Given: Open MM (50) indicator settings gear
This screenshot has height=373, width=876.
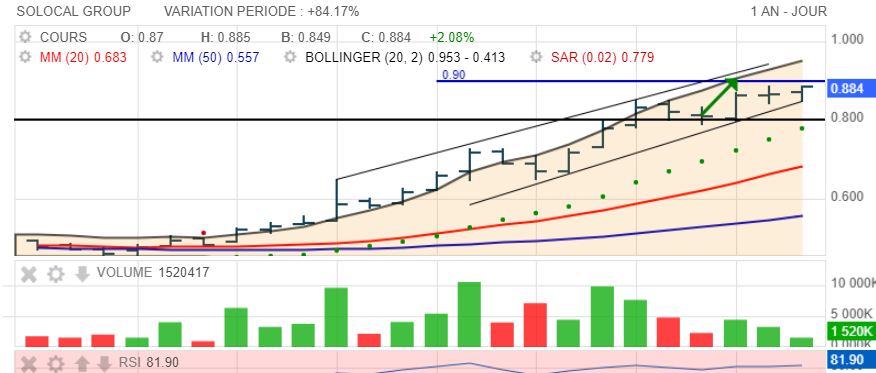Looking at the screenshot, I should (158, 57).
